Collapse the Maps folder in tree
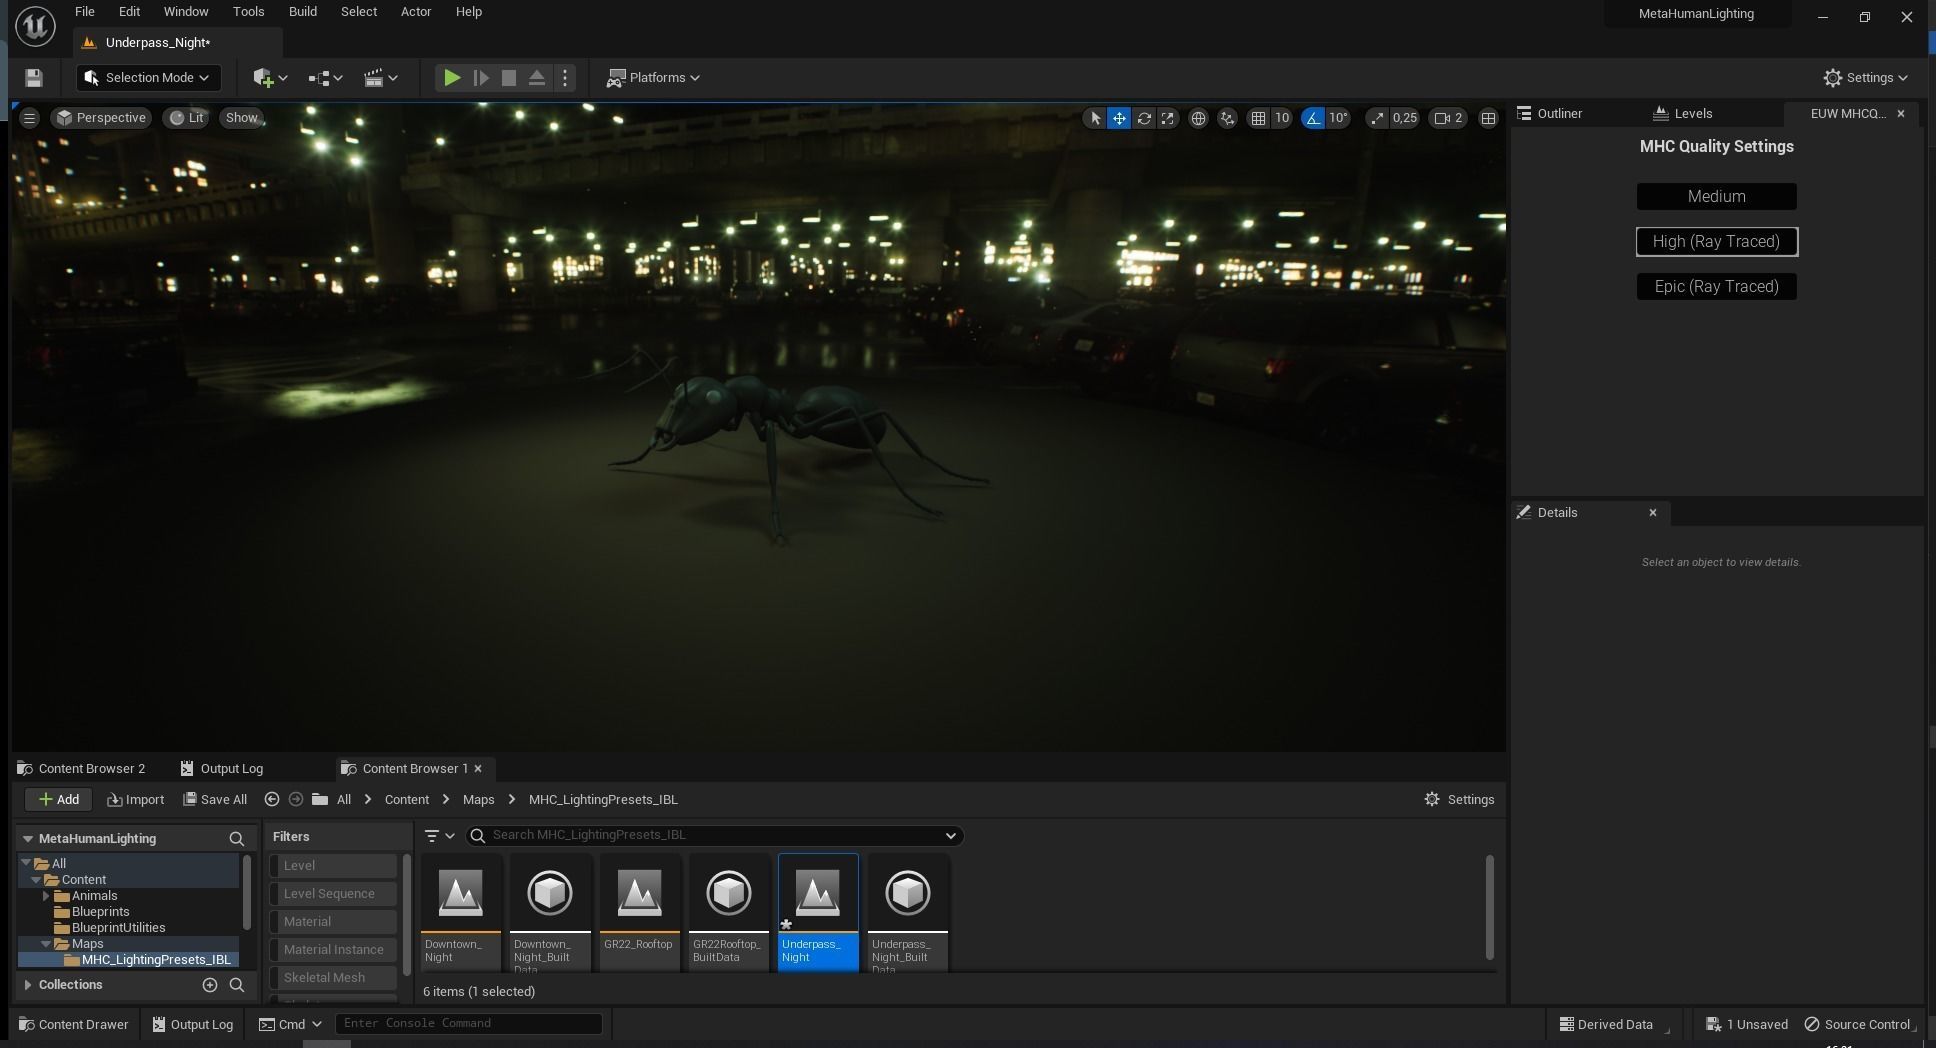Screen dimensions: 1936x1048 [46, 944]
